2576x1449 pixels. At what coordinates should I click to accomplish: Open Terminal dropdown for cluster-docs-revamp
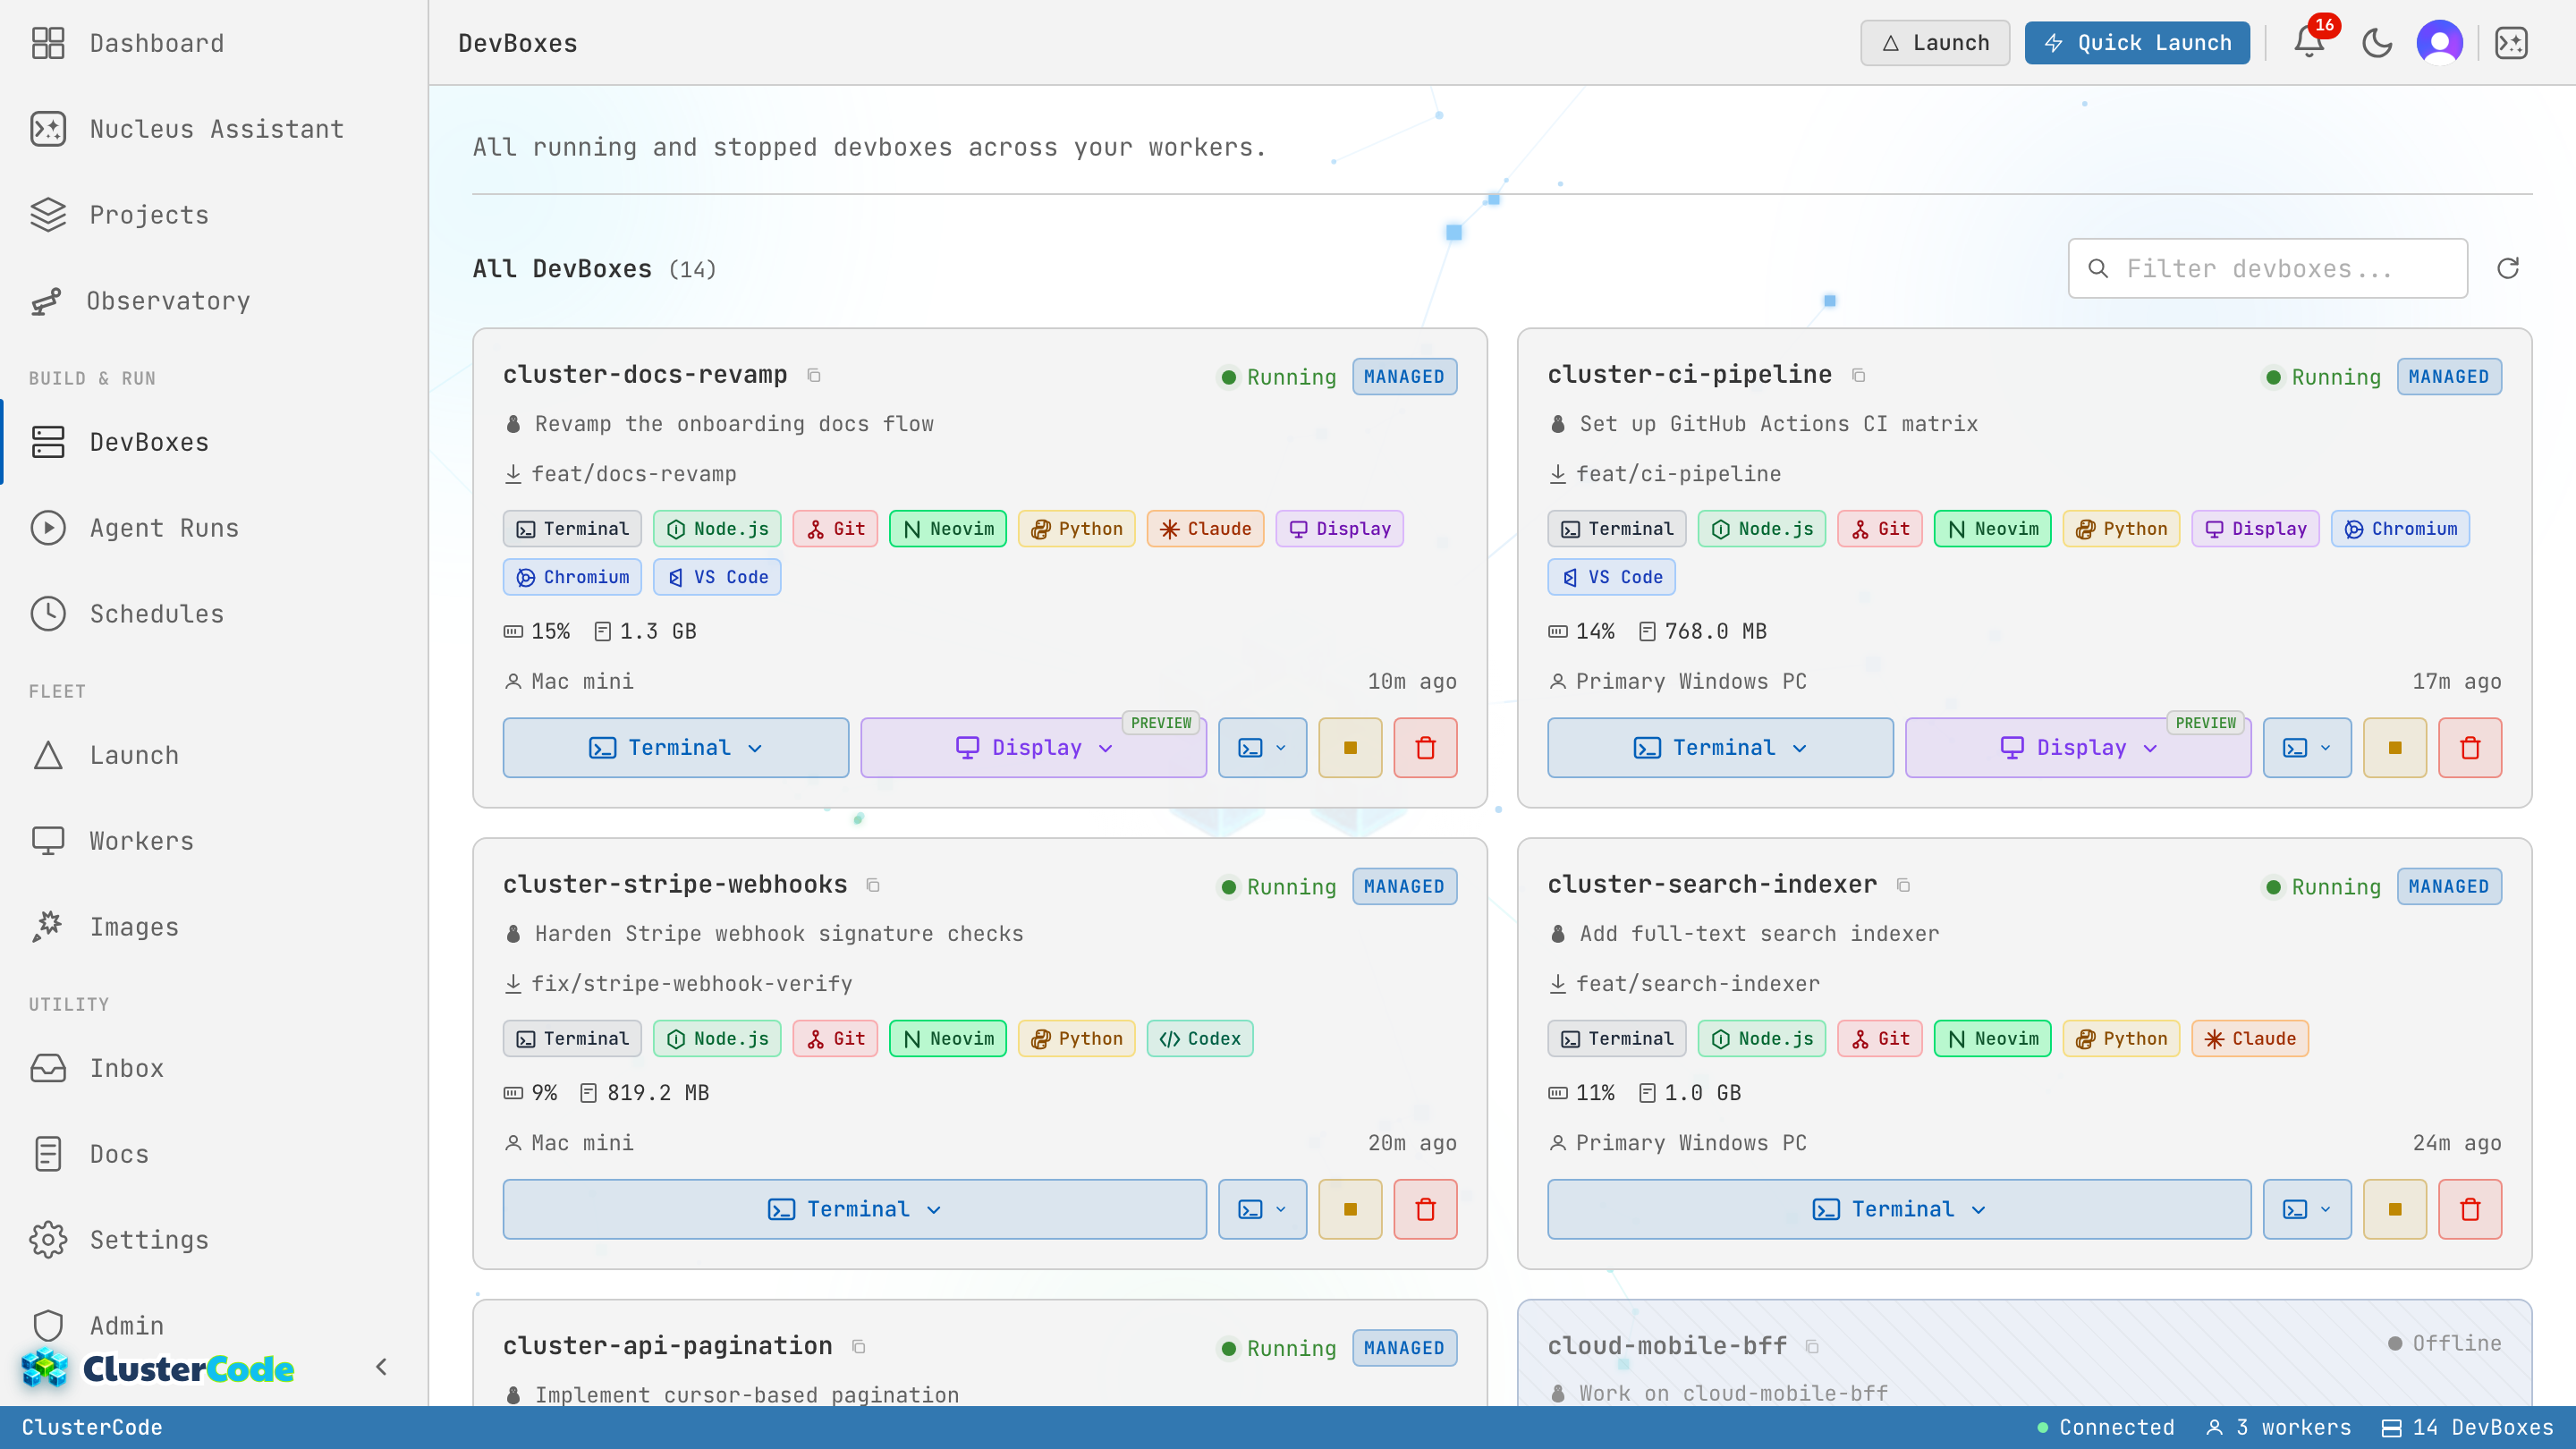[676, 748]
